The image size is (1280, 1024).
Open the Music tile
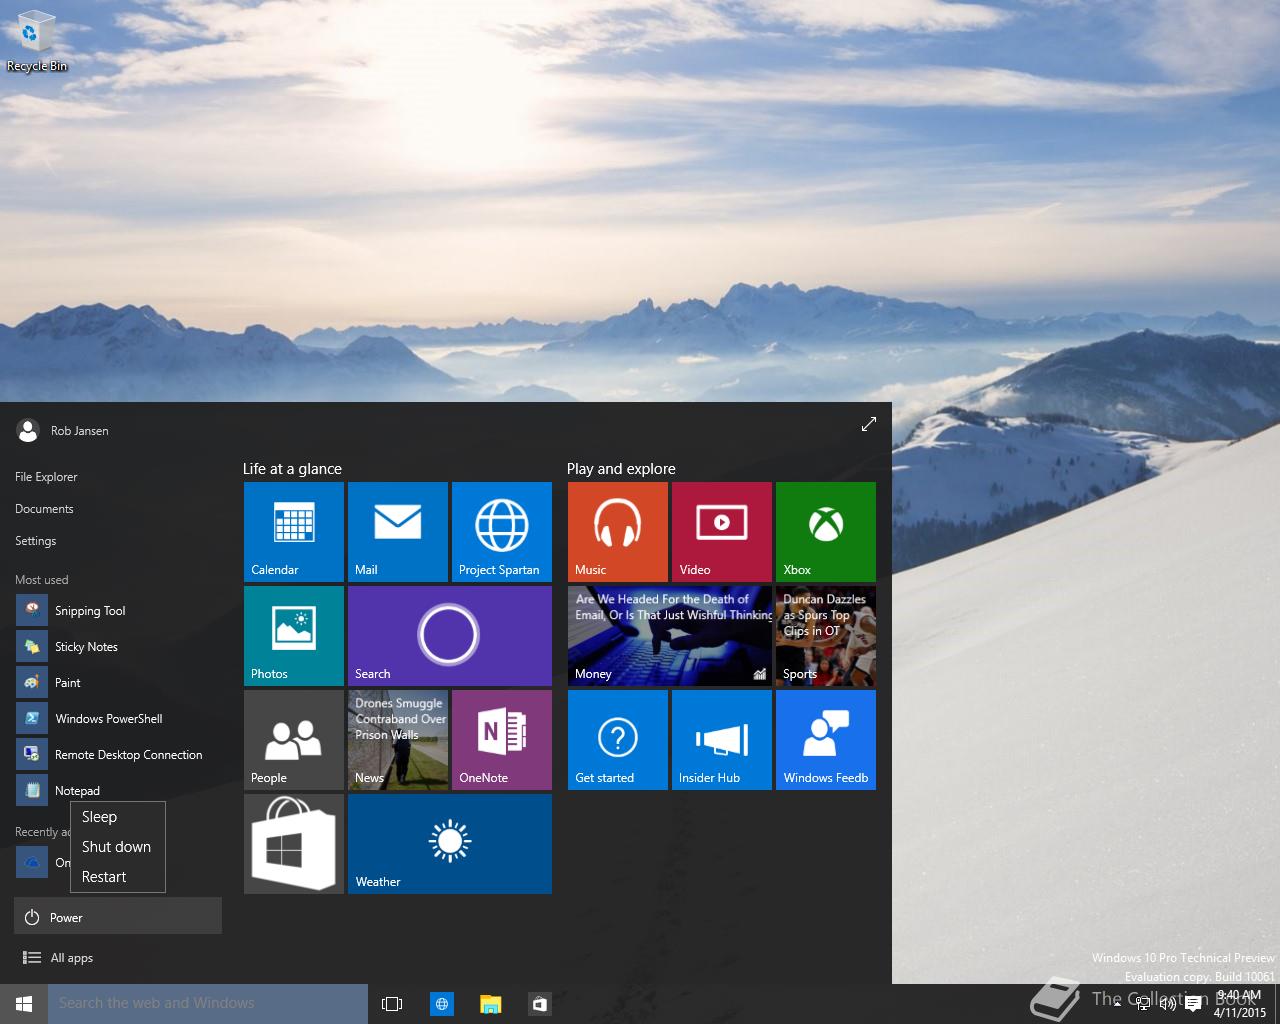tap(618, 532)
